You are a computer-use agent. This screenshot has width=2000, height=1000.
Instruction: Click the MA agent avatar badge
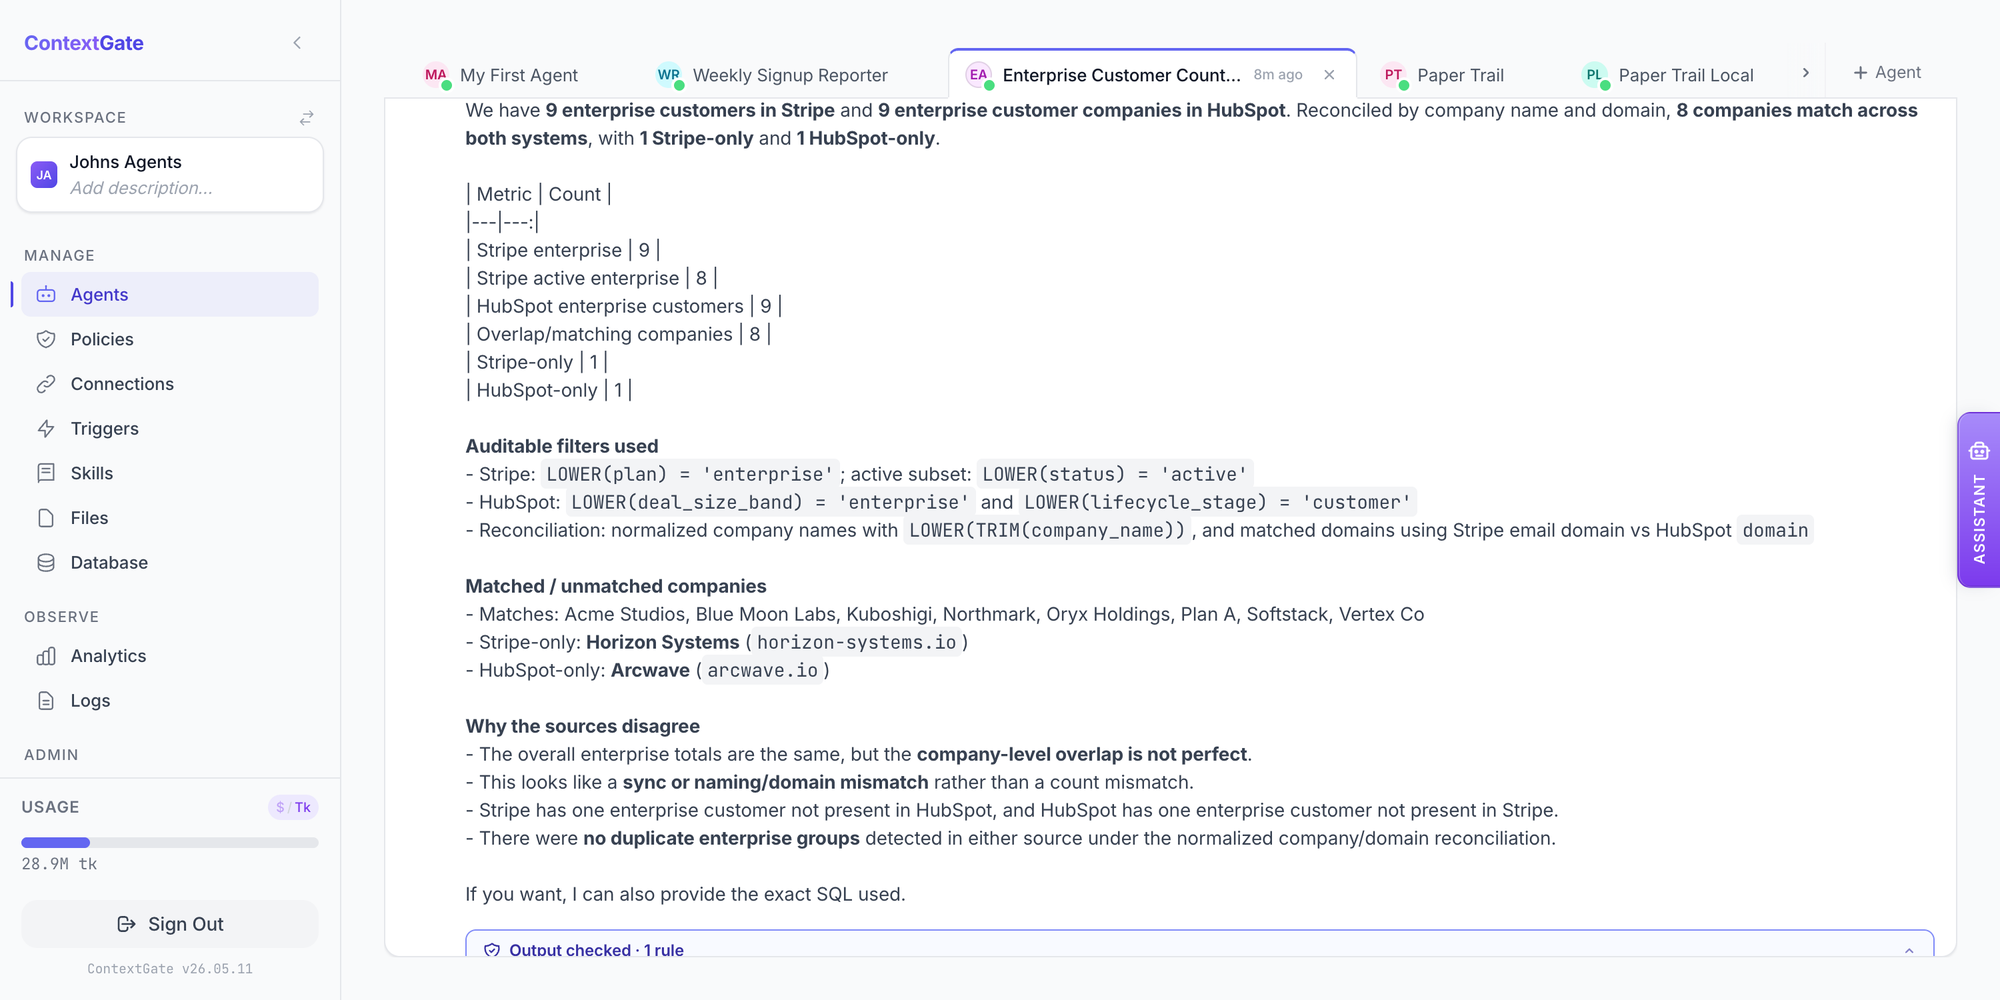point(436,75)
